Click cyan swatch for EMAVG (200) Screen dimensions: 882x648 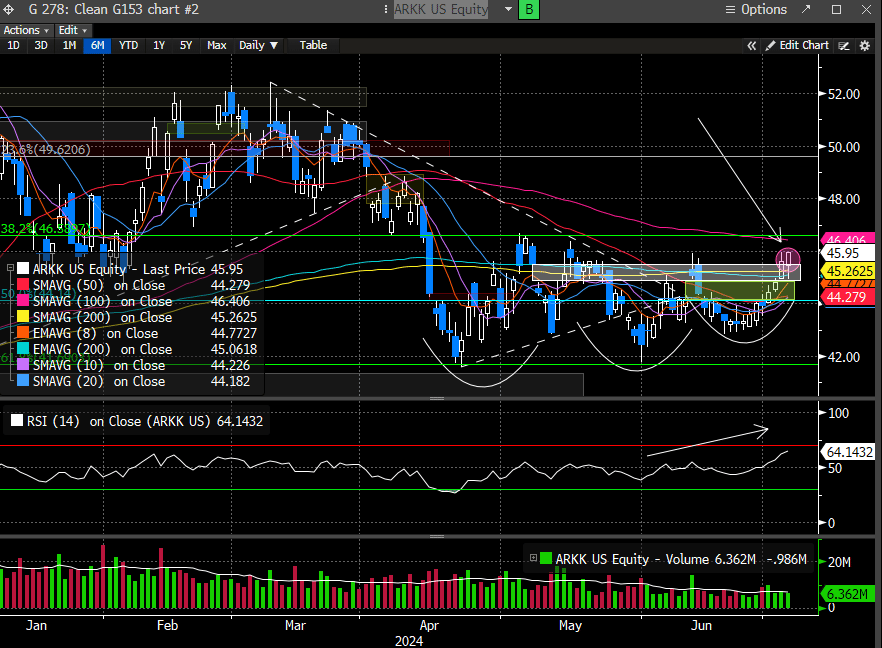click(x=23, y=349)
